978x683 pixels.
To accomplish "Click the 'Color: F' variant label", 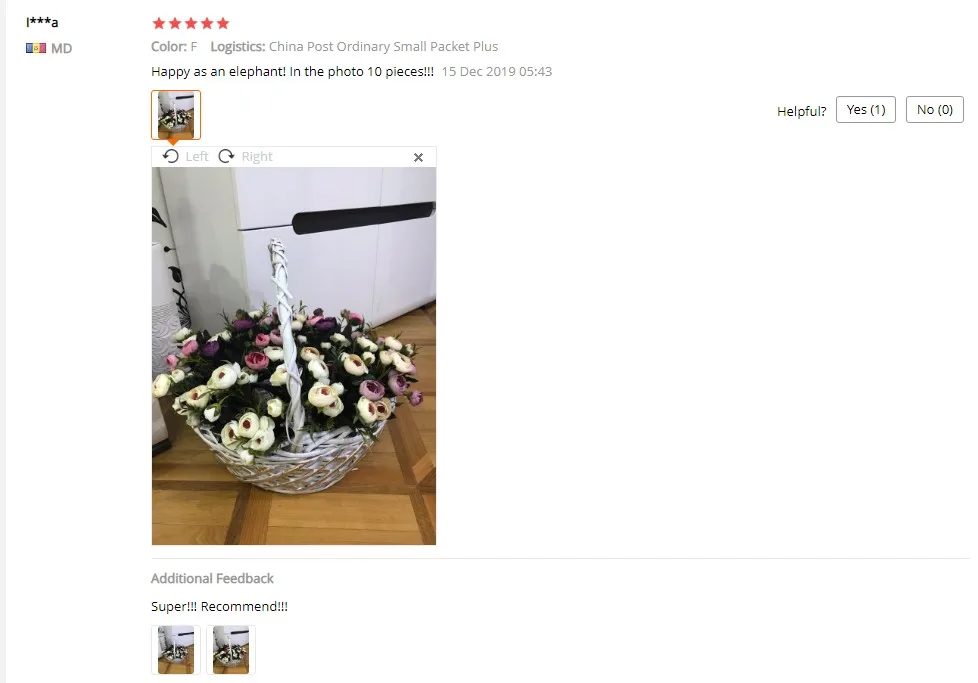I will coord(174,47).
